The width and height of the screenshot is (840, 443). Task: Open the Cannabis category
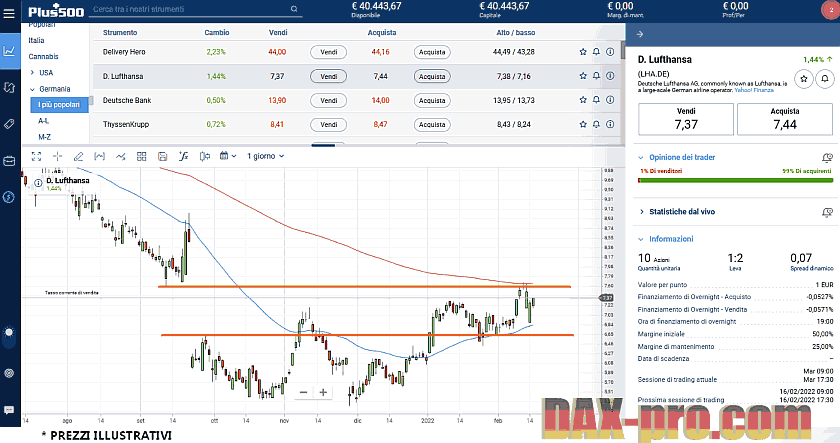43,56
